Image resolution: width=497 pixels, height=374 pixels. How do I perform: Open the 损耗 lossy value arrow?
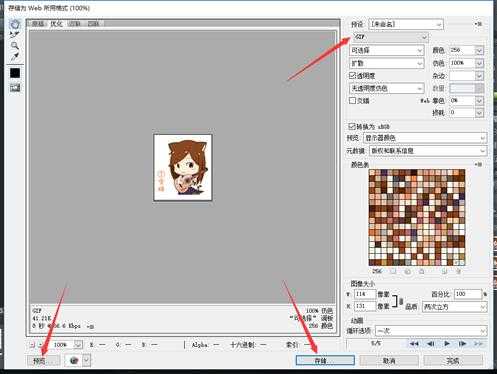tap(479, 113)
